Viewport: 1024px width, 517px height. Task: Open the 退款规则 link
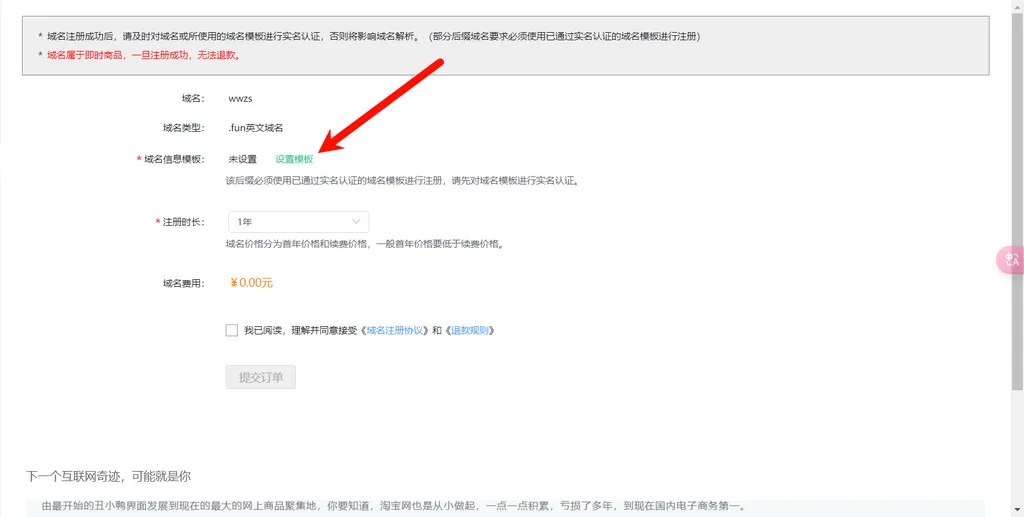[x=470, y=330]
